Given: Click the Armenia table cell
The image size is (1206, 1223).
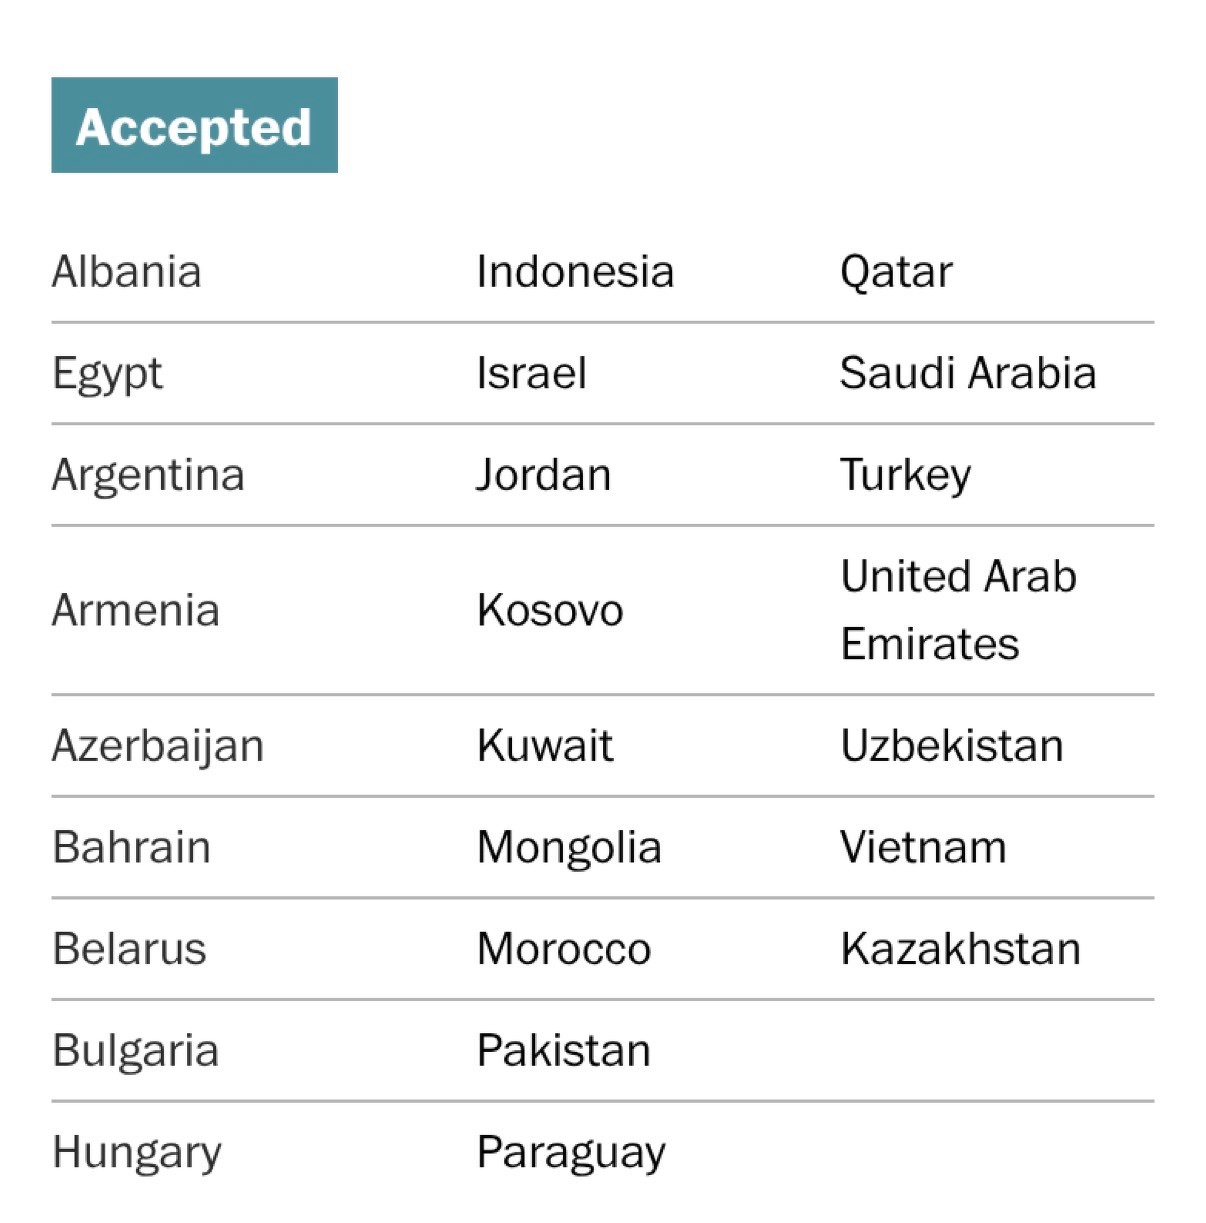Looking at the screenshot, I should [135, 610].
